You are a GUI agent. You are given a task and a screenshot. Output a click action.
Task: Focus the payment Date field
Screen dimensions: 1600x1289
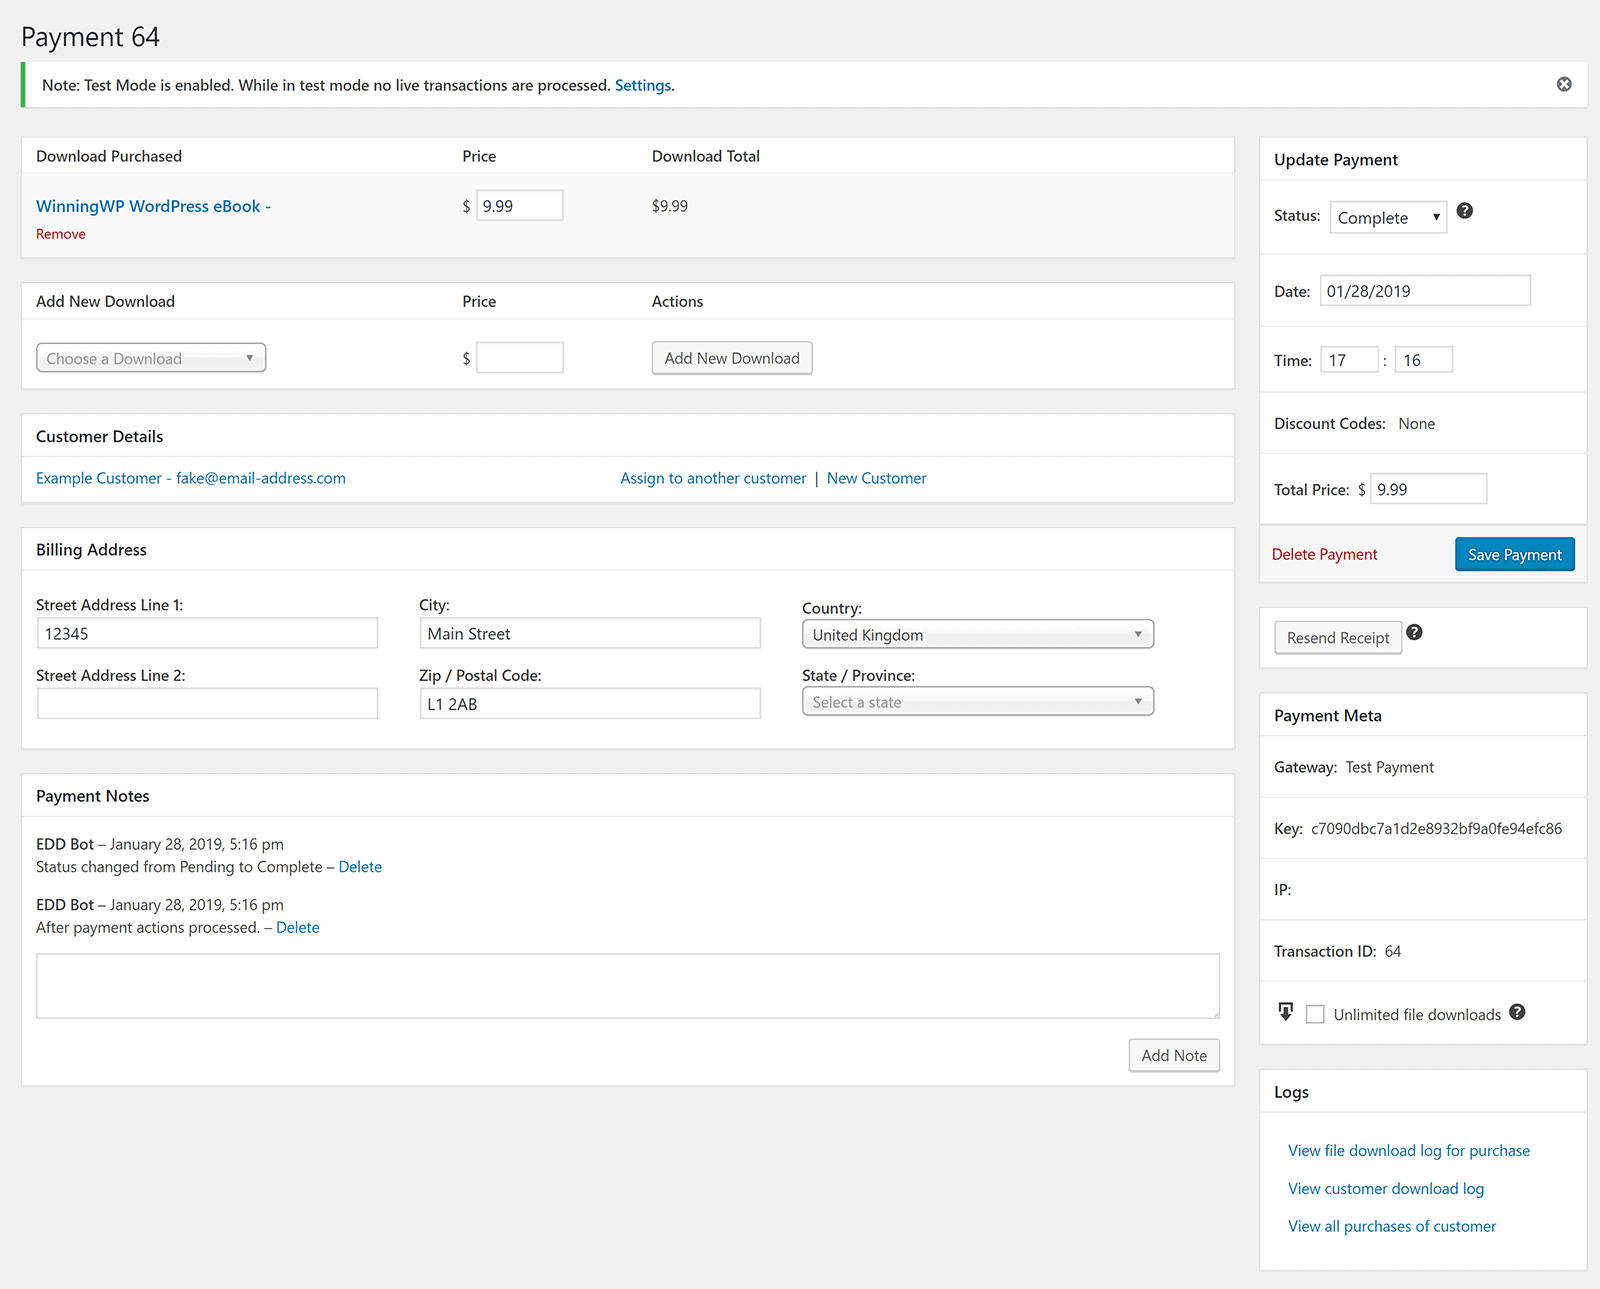[1425, 290]
